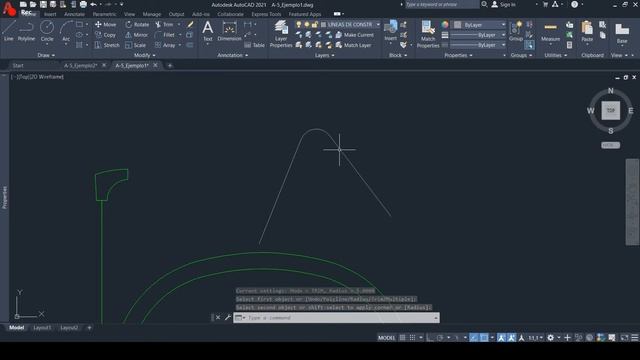Viewport: 640px width, 360px height.
Task: Expand the Properties panel
Action: pyautogui.click(x=458, y=55)
